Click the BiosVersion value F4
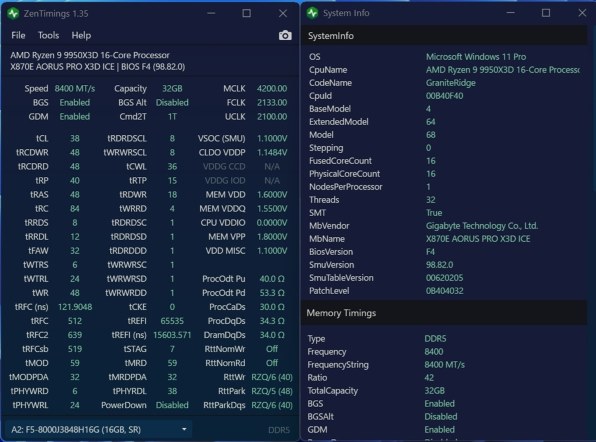This screenshot has height=442, width=596. click(430, 252)
